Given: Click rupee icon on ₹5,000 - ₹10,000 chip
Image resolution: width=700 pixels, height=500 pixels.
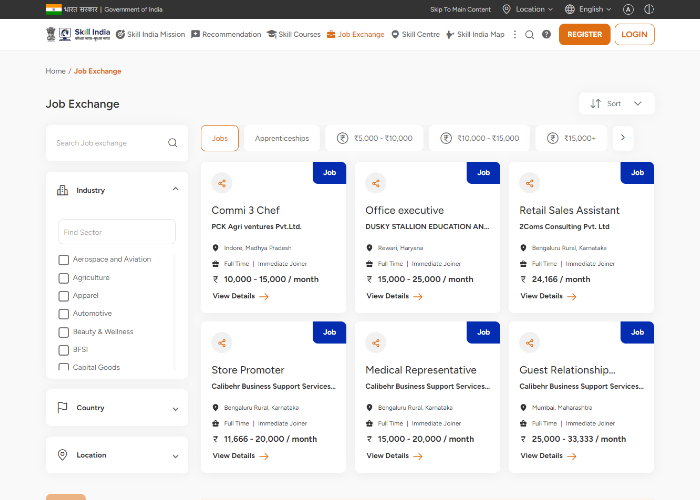Looking at the screenshot, I should coord(342,138).
